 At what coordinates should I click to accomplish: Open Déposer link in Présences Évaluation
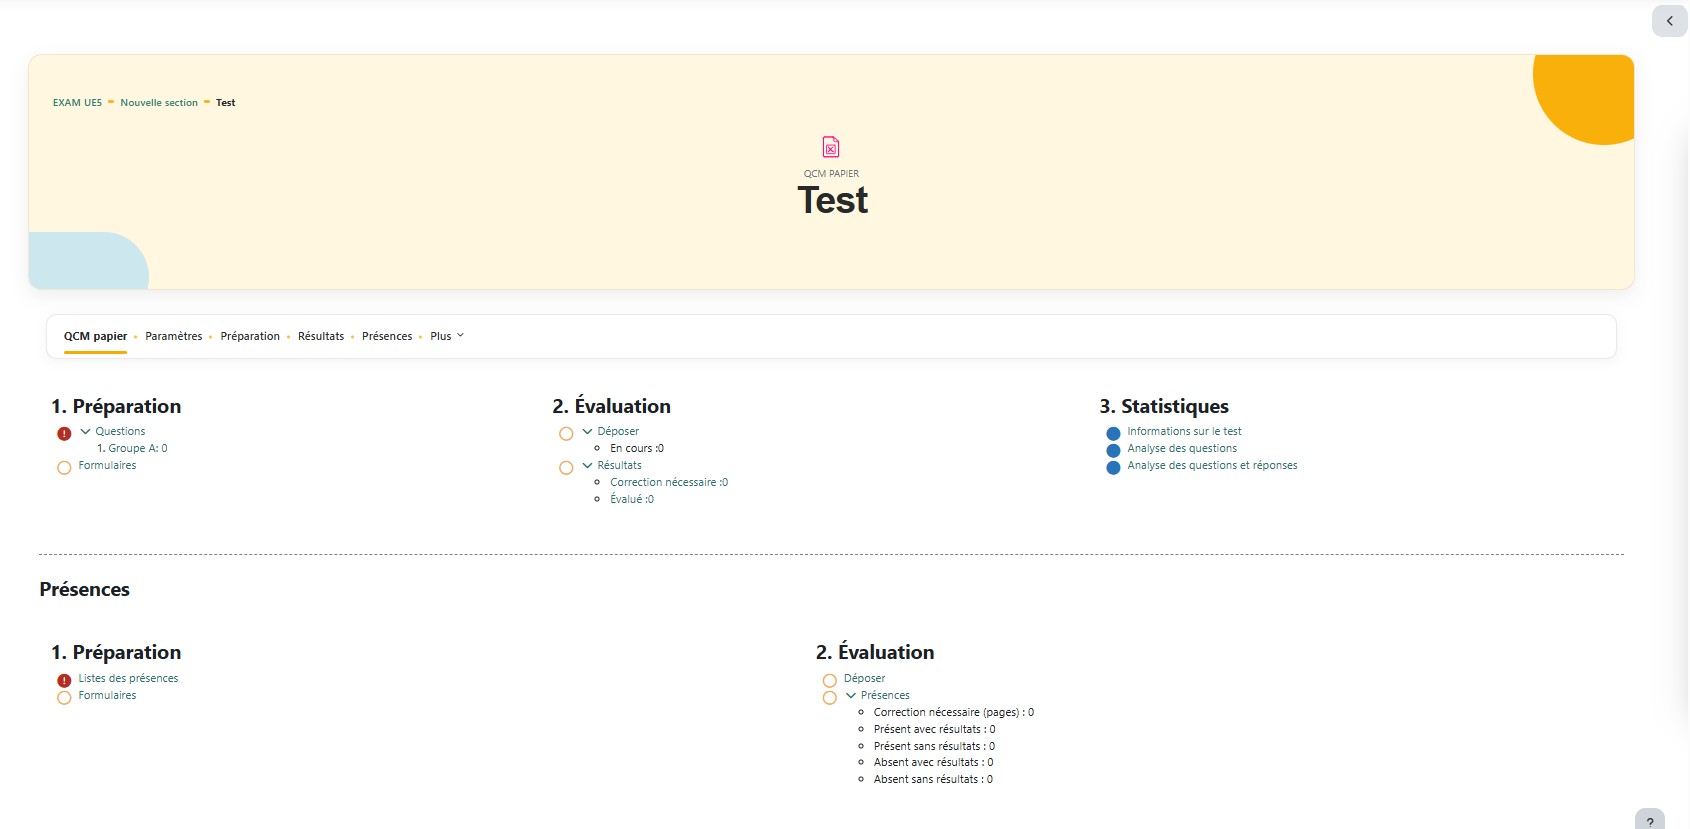click(864, 679)
